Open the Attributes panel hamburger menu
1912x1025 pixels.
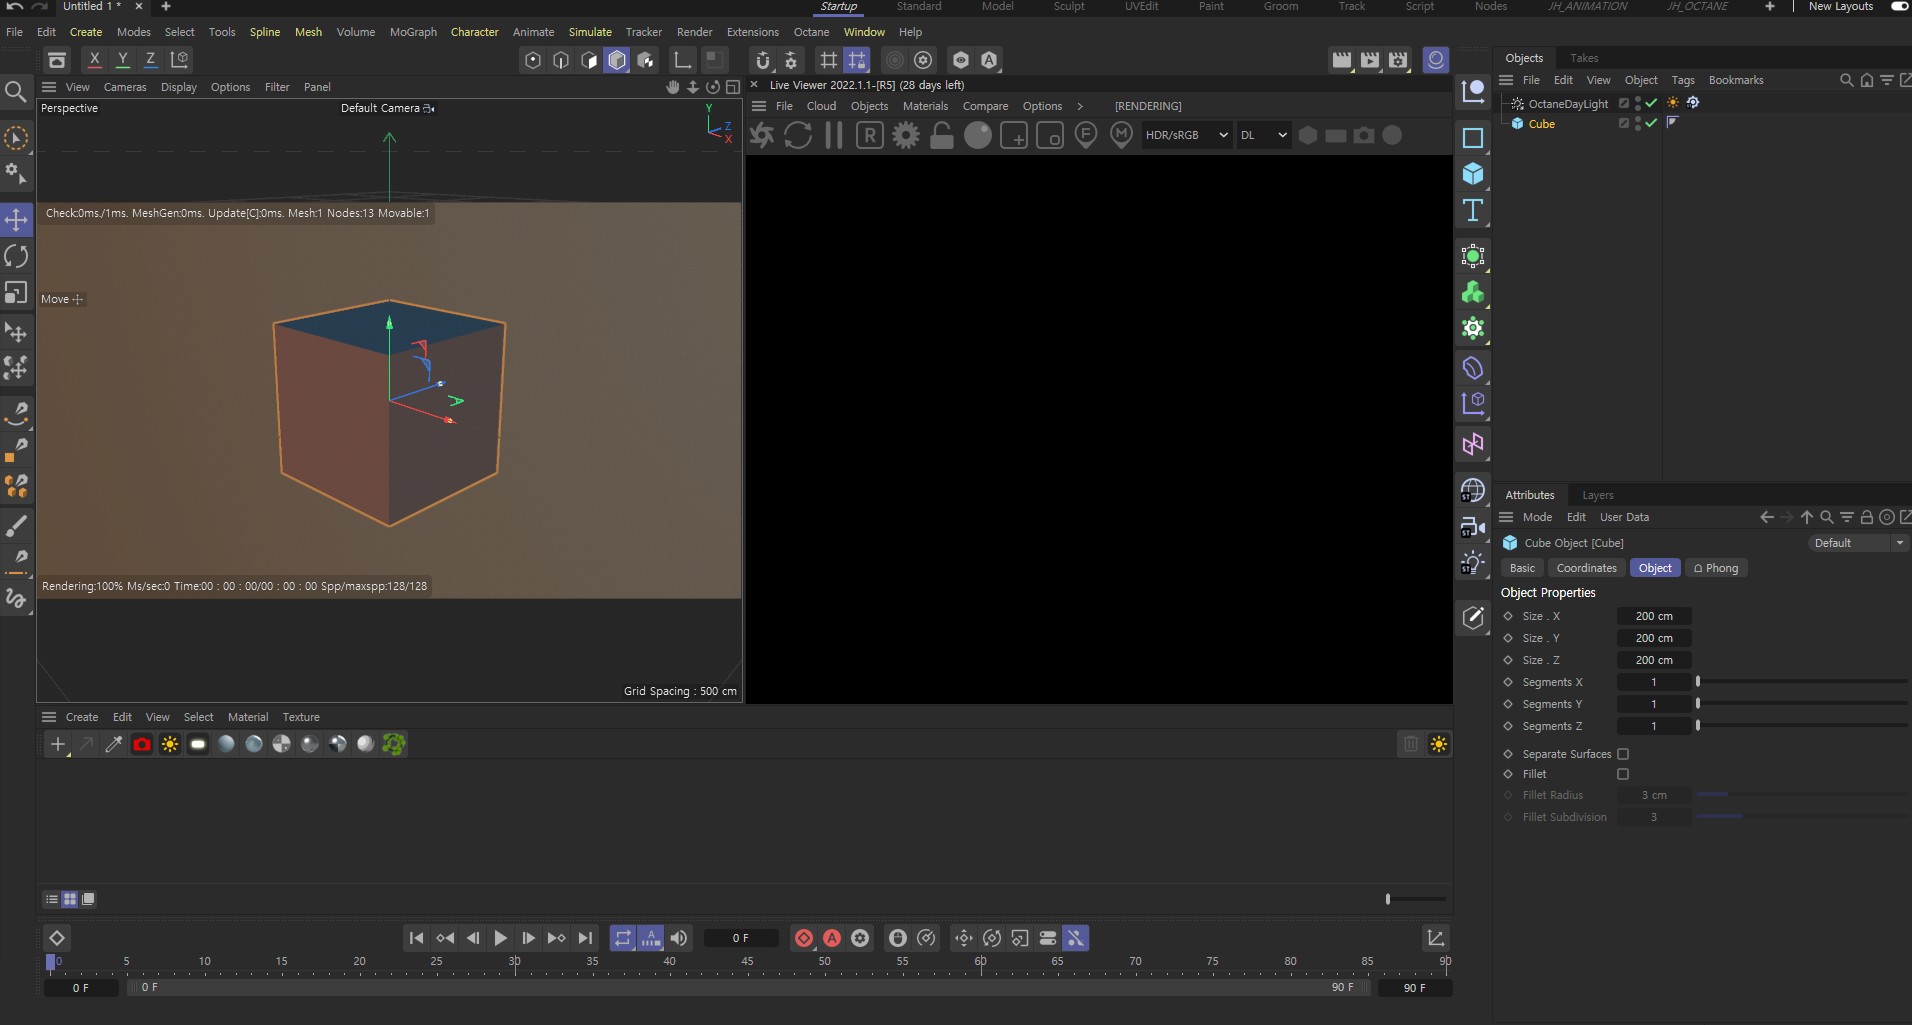click(x=1506, y=517)
